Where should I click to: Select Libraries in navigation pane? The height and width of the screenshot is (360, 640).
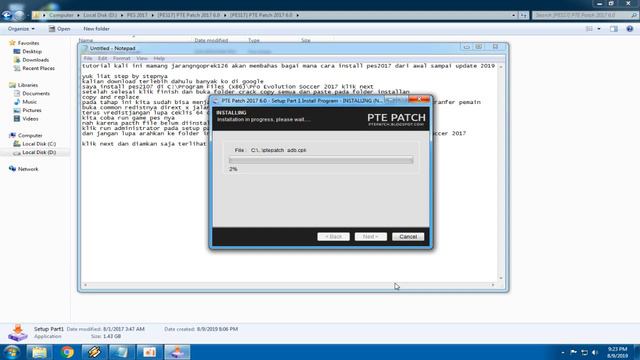click(x=28, y=85)
